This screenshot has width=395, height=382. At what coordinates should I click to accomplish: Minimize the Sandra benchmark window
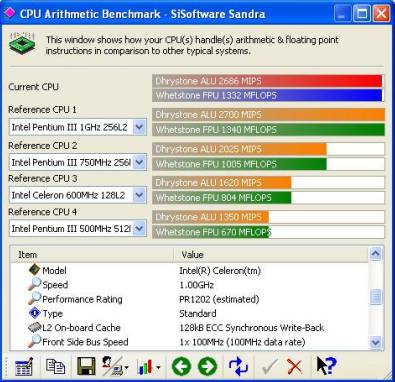point(342,14)
